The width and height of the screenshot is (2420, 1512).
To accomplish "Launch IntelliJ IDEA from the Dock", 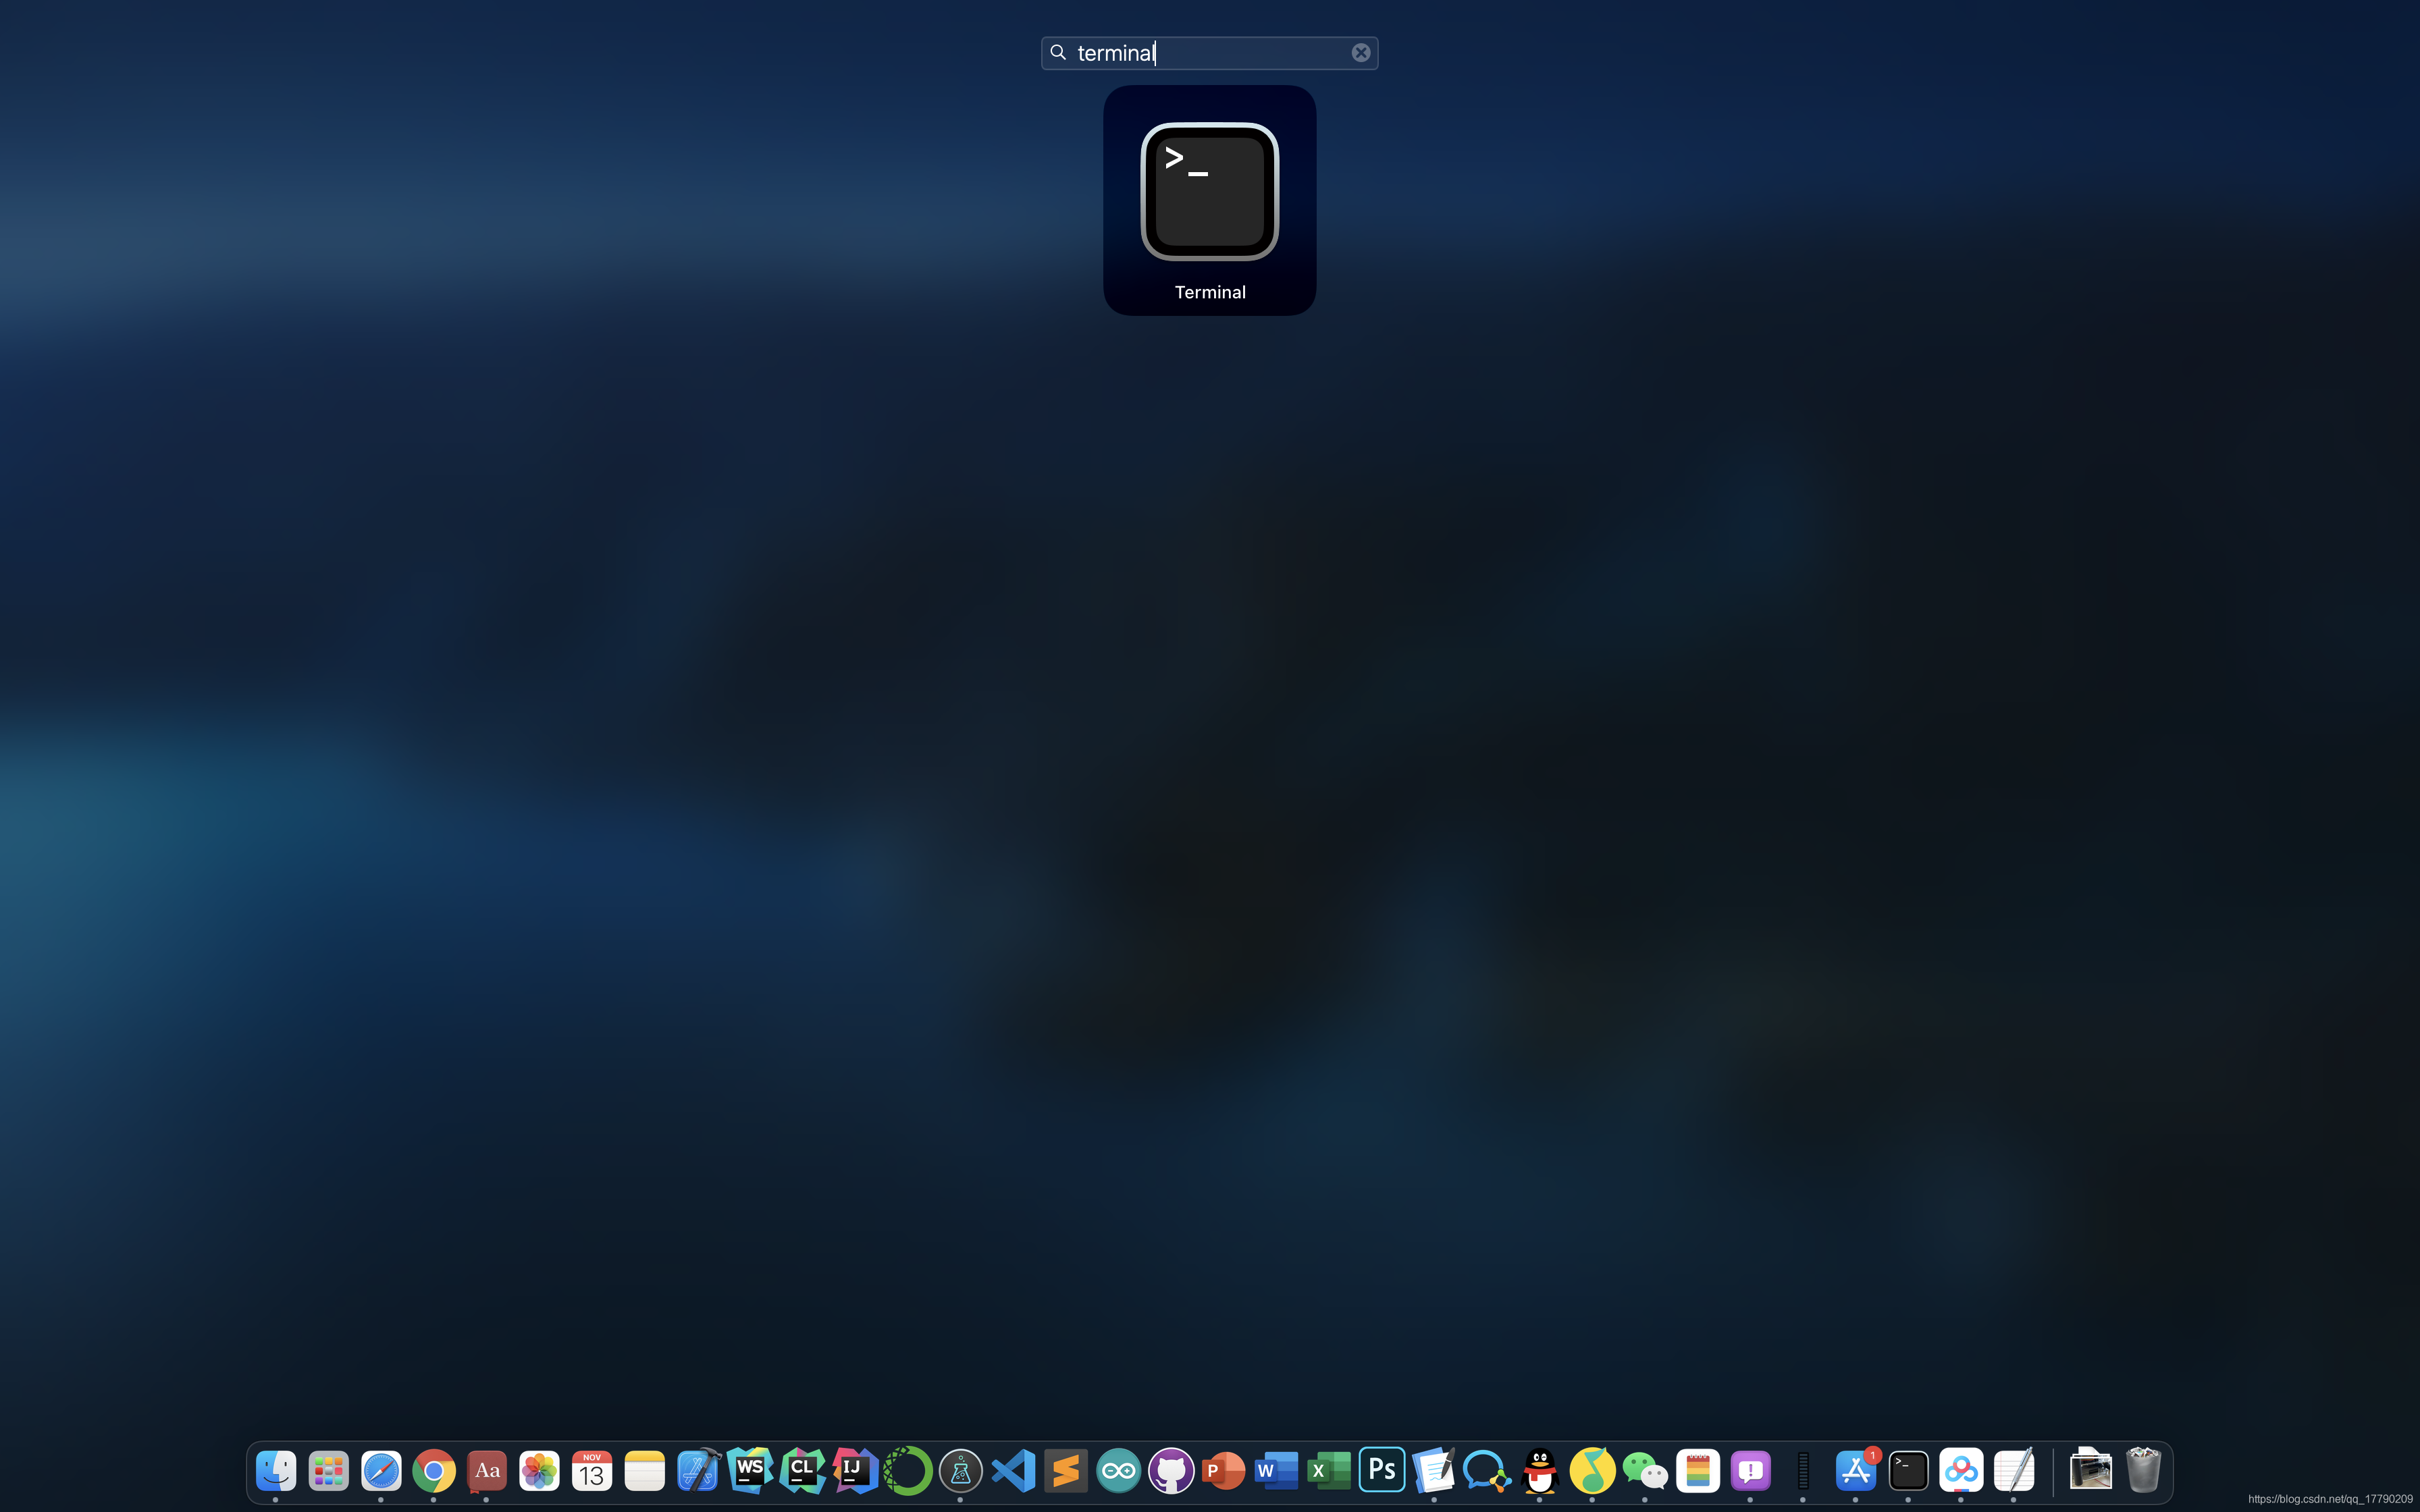I will [855, 1470].
